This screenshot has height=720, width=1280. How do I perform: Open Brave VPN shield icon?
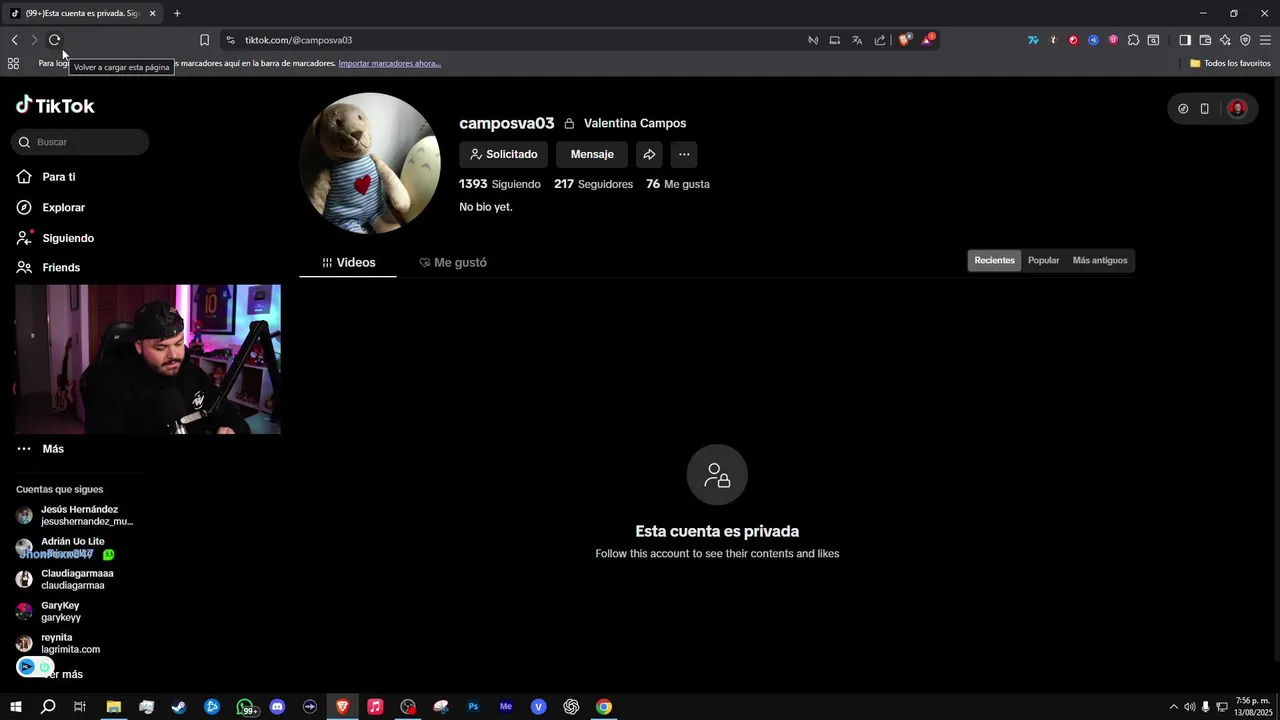click(x=1245, y=40)
